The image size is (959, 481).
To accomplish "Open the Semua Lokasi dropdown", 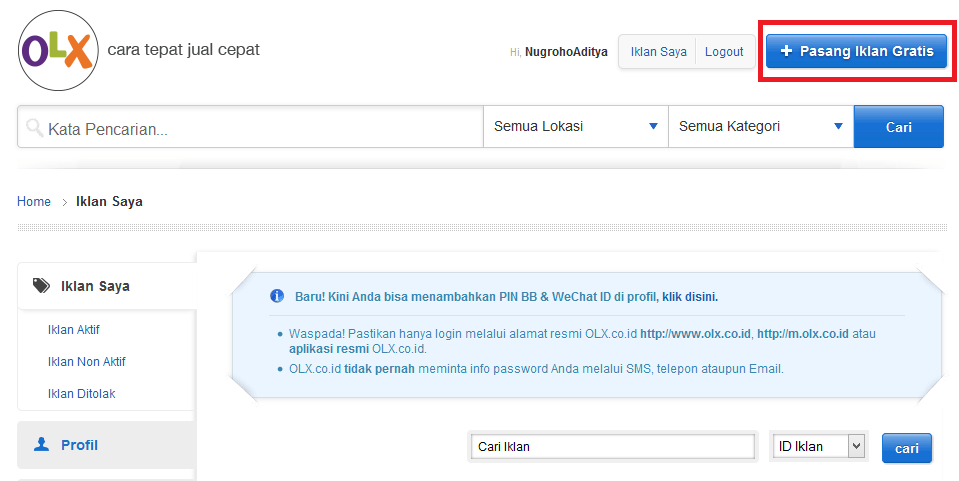I will tap(576, 127).
